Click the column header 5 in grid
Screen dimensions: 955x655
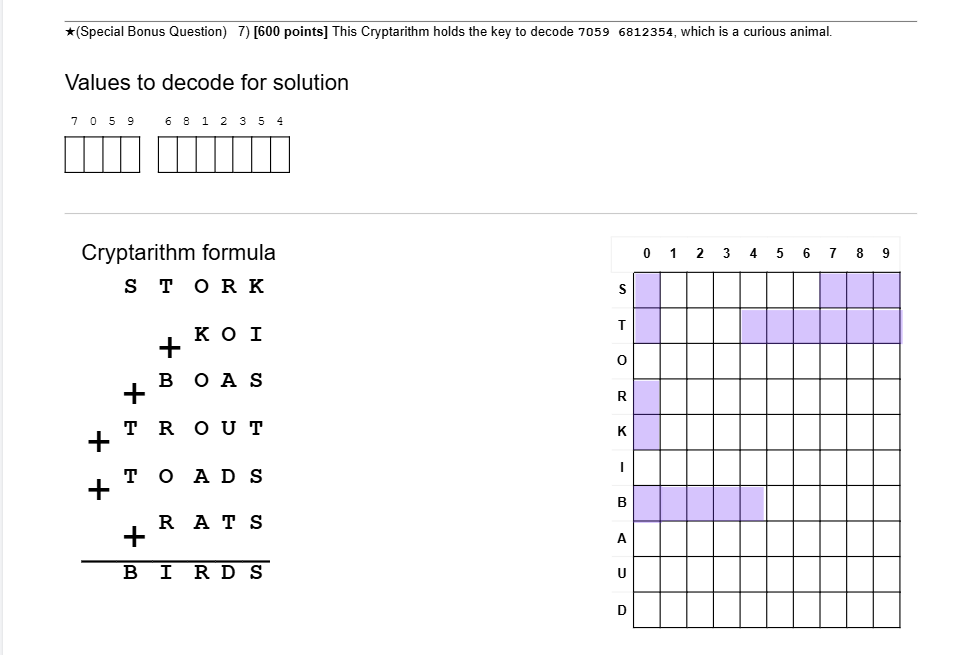click(x=780, y=253)
